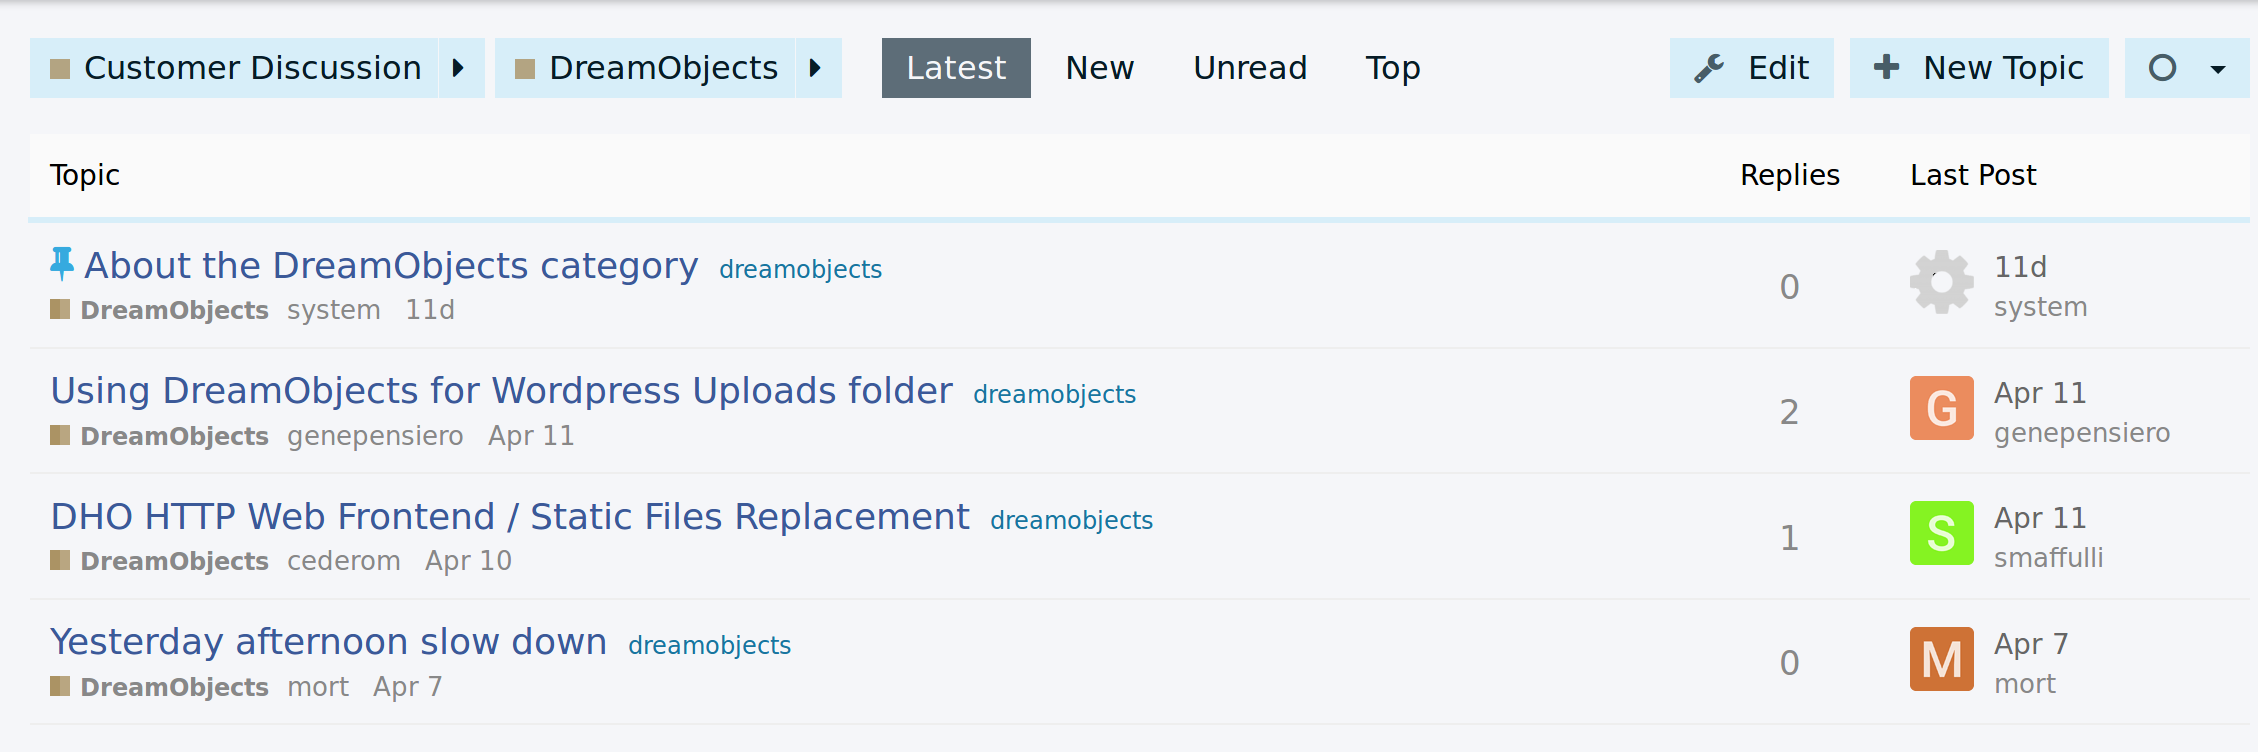Open 'Using DreamObjects for Wordpress Uploads folder' topic
The height and width of the screenshot is (752, 2258).
tap(501, 391)
